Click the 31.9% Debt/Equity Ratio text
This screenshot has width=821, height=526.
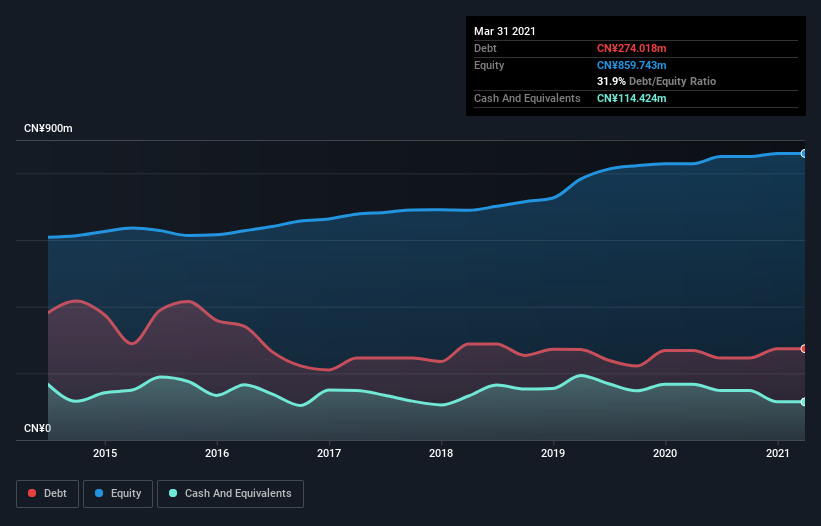click(x=656, y=81)
